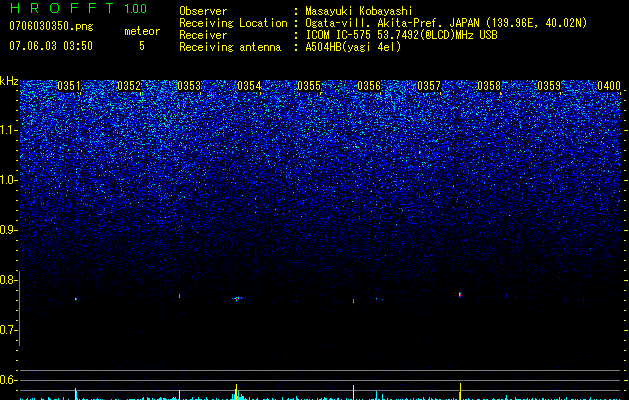
Task: Click the 0357 time marker
Action: [x=429, y=86]
